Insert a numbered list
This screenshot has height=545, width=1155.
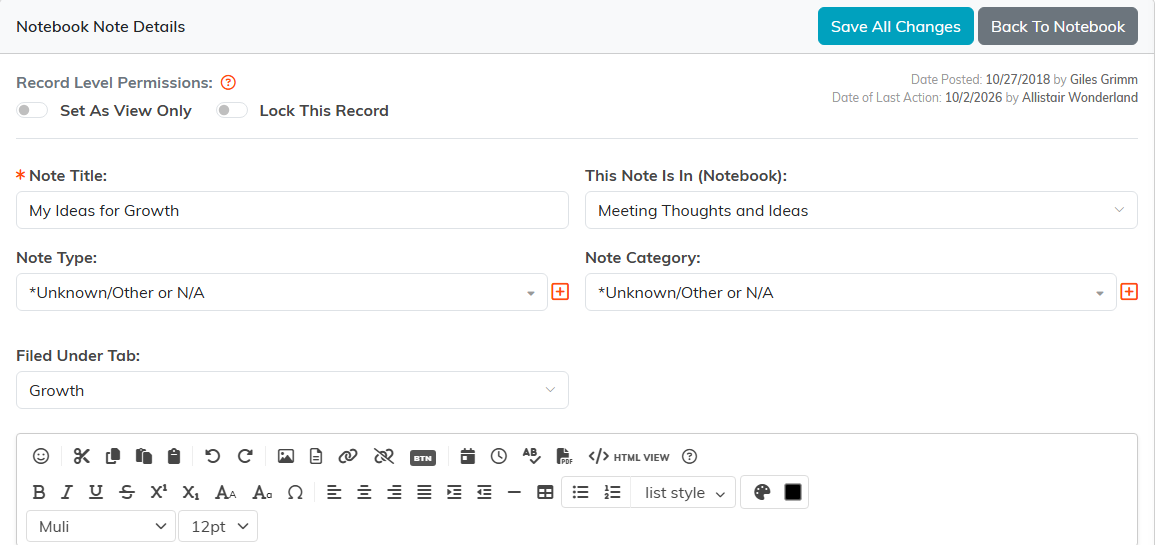[613, 493]
